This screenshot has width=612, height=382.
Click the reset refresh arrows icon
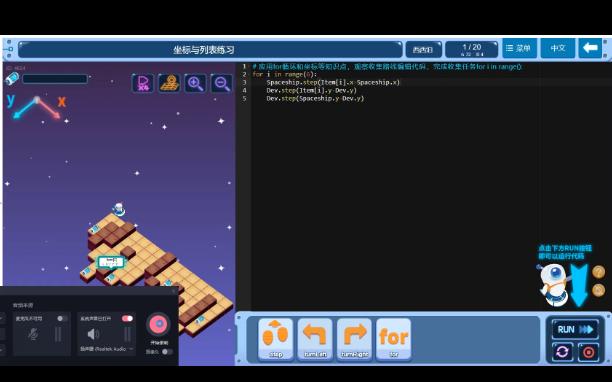coord(562,352)
